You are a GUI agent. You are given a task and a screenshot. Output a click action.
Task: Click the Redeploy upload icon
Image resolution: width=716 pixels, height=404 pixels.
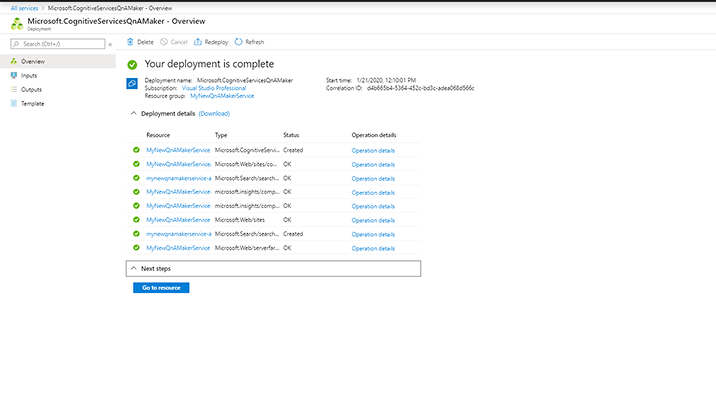point(198,42)
